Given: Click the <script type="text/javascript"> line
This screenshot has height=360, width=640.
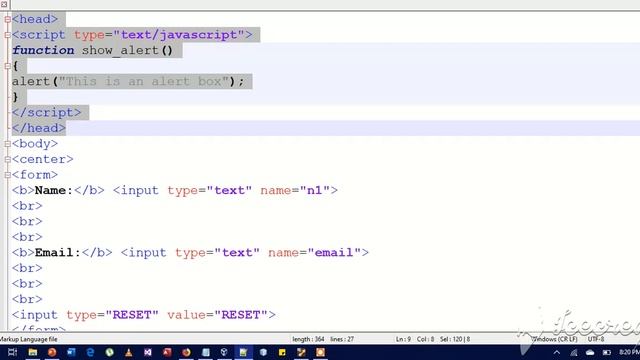Looking at the screenshot, I should (x=132, y=35).
